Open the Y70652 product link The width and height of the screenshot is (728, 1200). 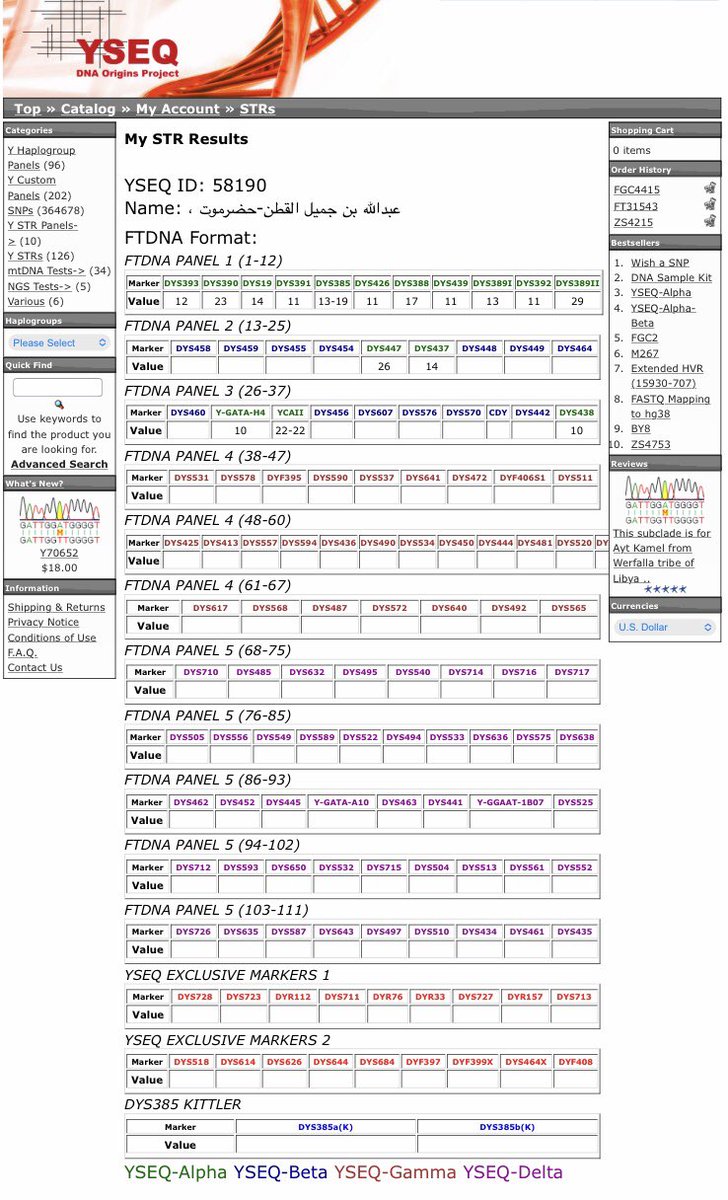click(x=59, y=553)
